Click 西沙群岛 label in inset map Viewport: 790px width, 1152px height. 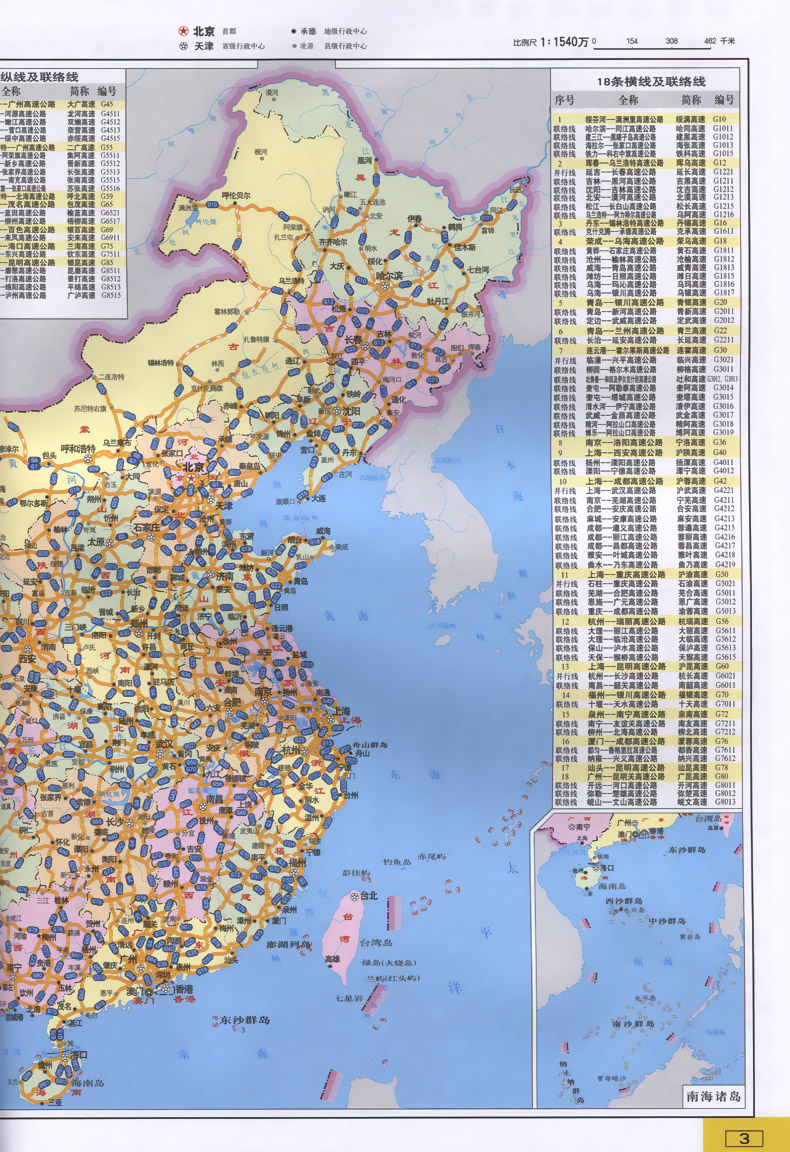click(x=625, y=901)
